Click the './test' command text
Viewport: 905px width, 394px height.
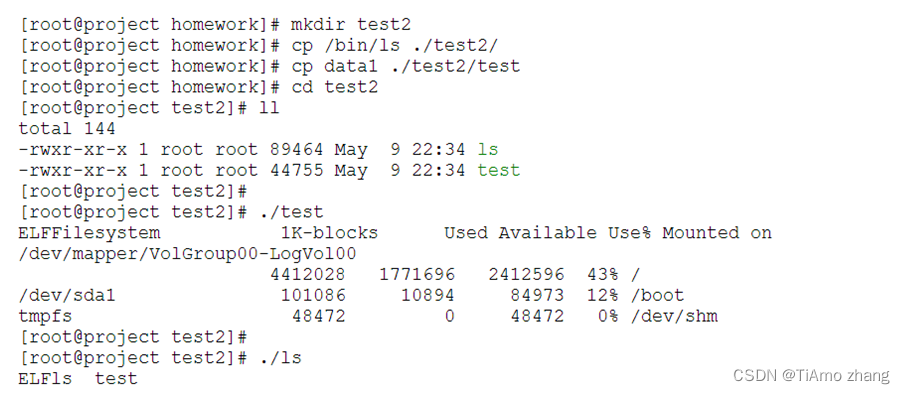[291, 212]
